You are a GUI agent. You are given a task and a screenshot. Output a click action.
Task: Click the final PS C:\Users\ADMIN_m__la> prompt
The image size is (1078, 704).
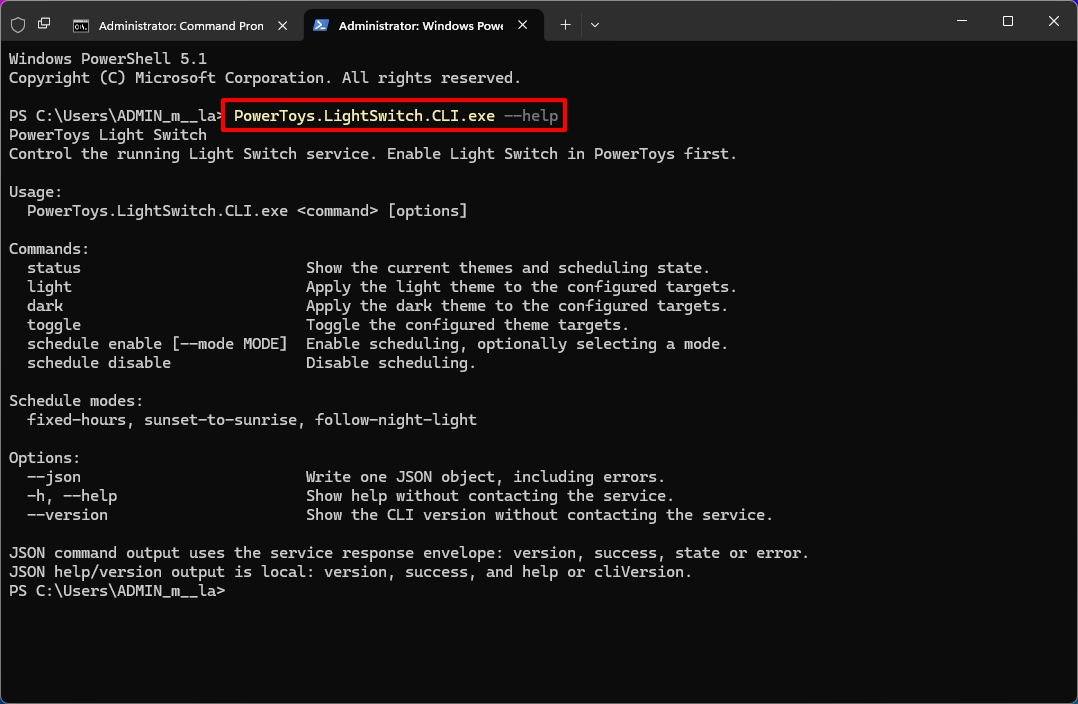tap(117, 591)
